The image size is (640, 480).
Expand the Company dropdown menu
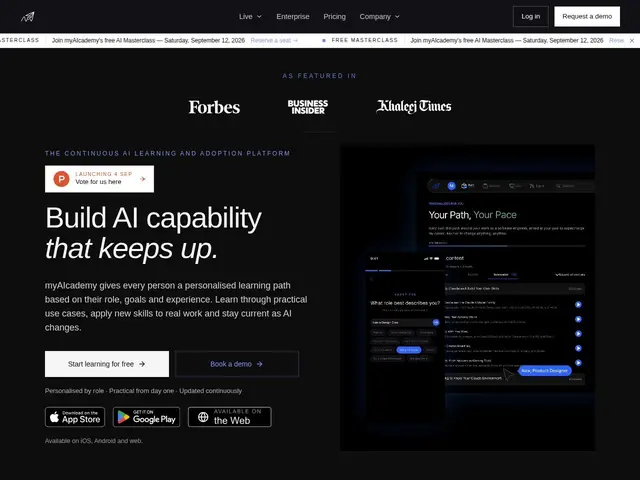point(380,17)
